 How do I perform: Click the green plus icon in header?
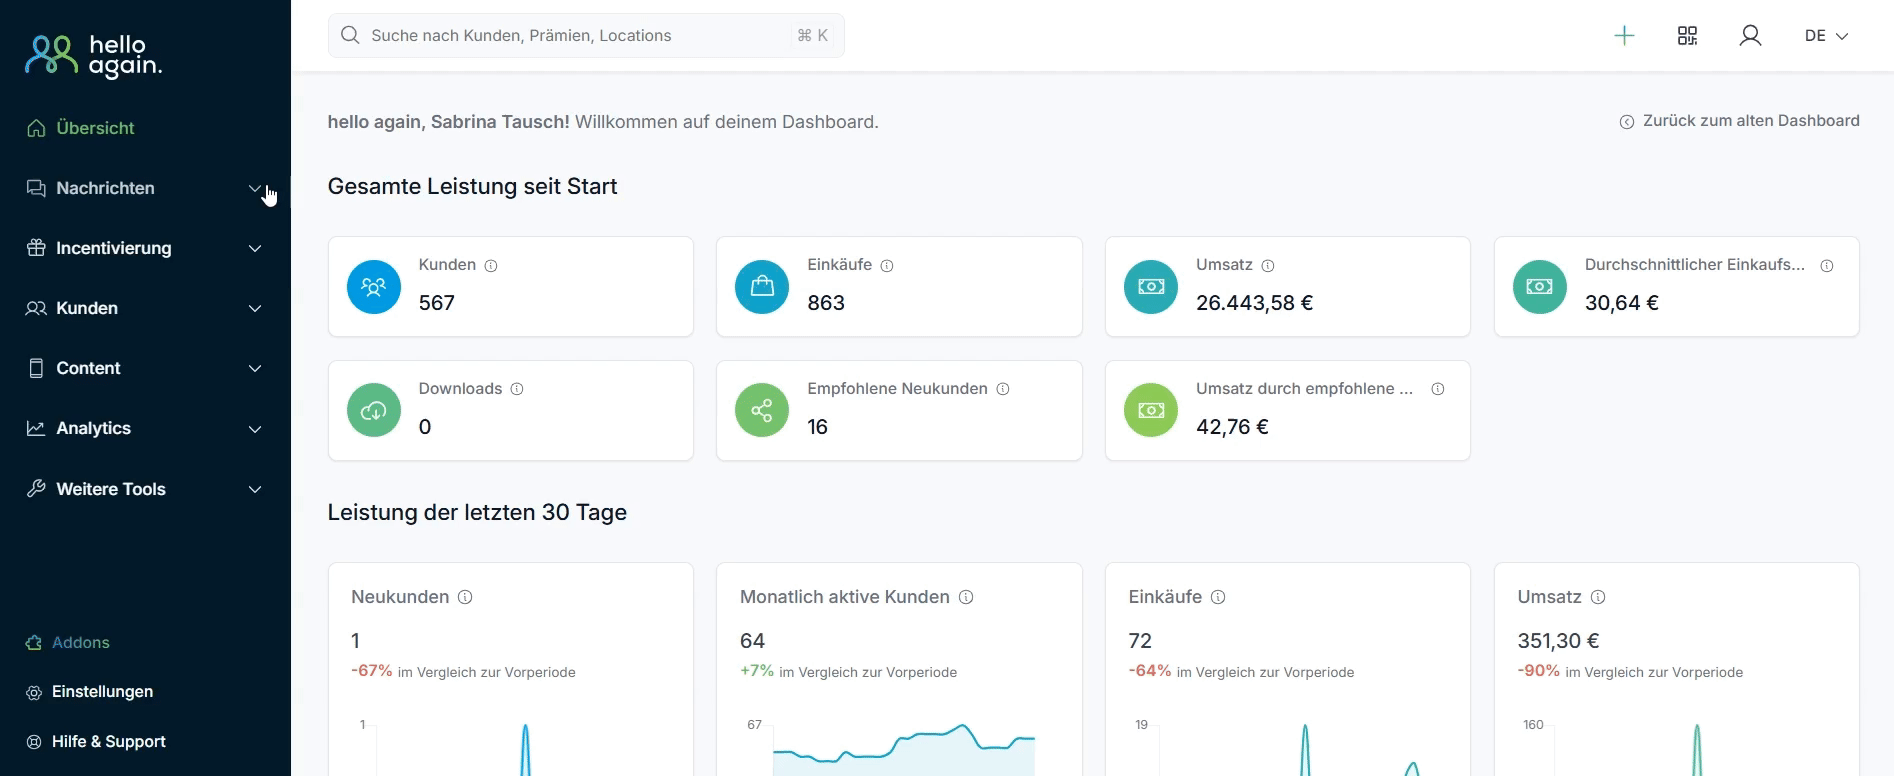[x=1624, y=36]
